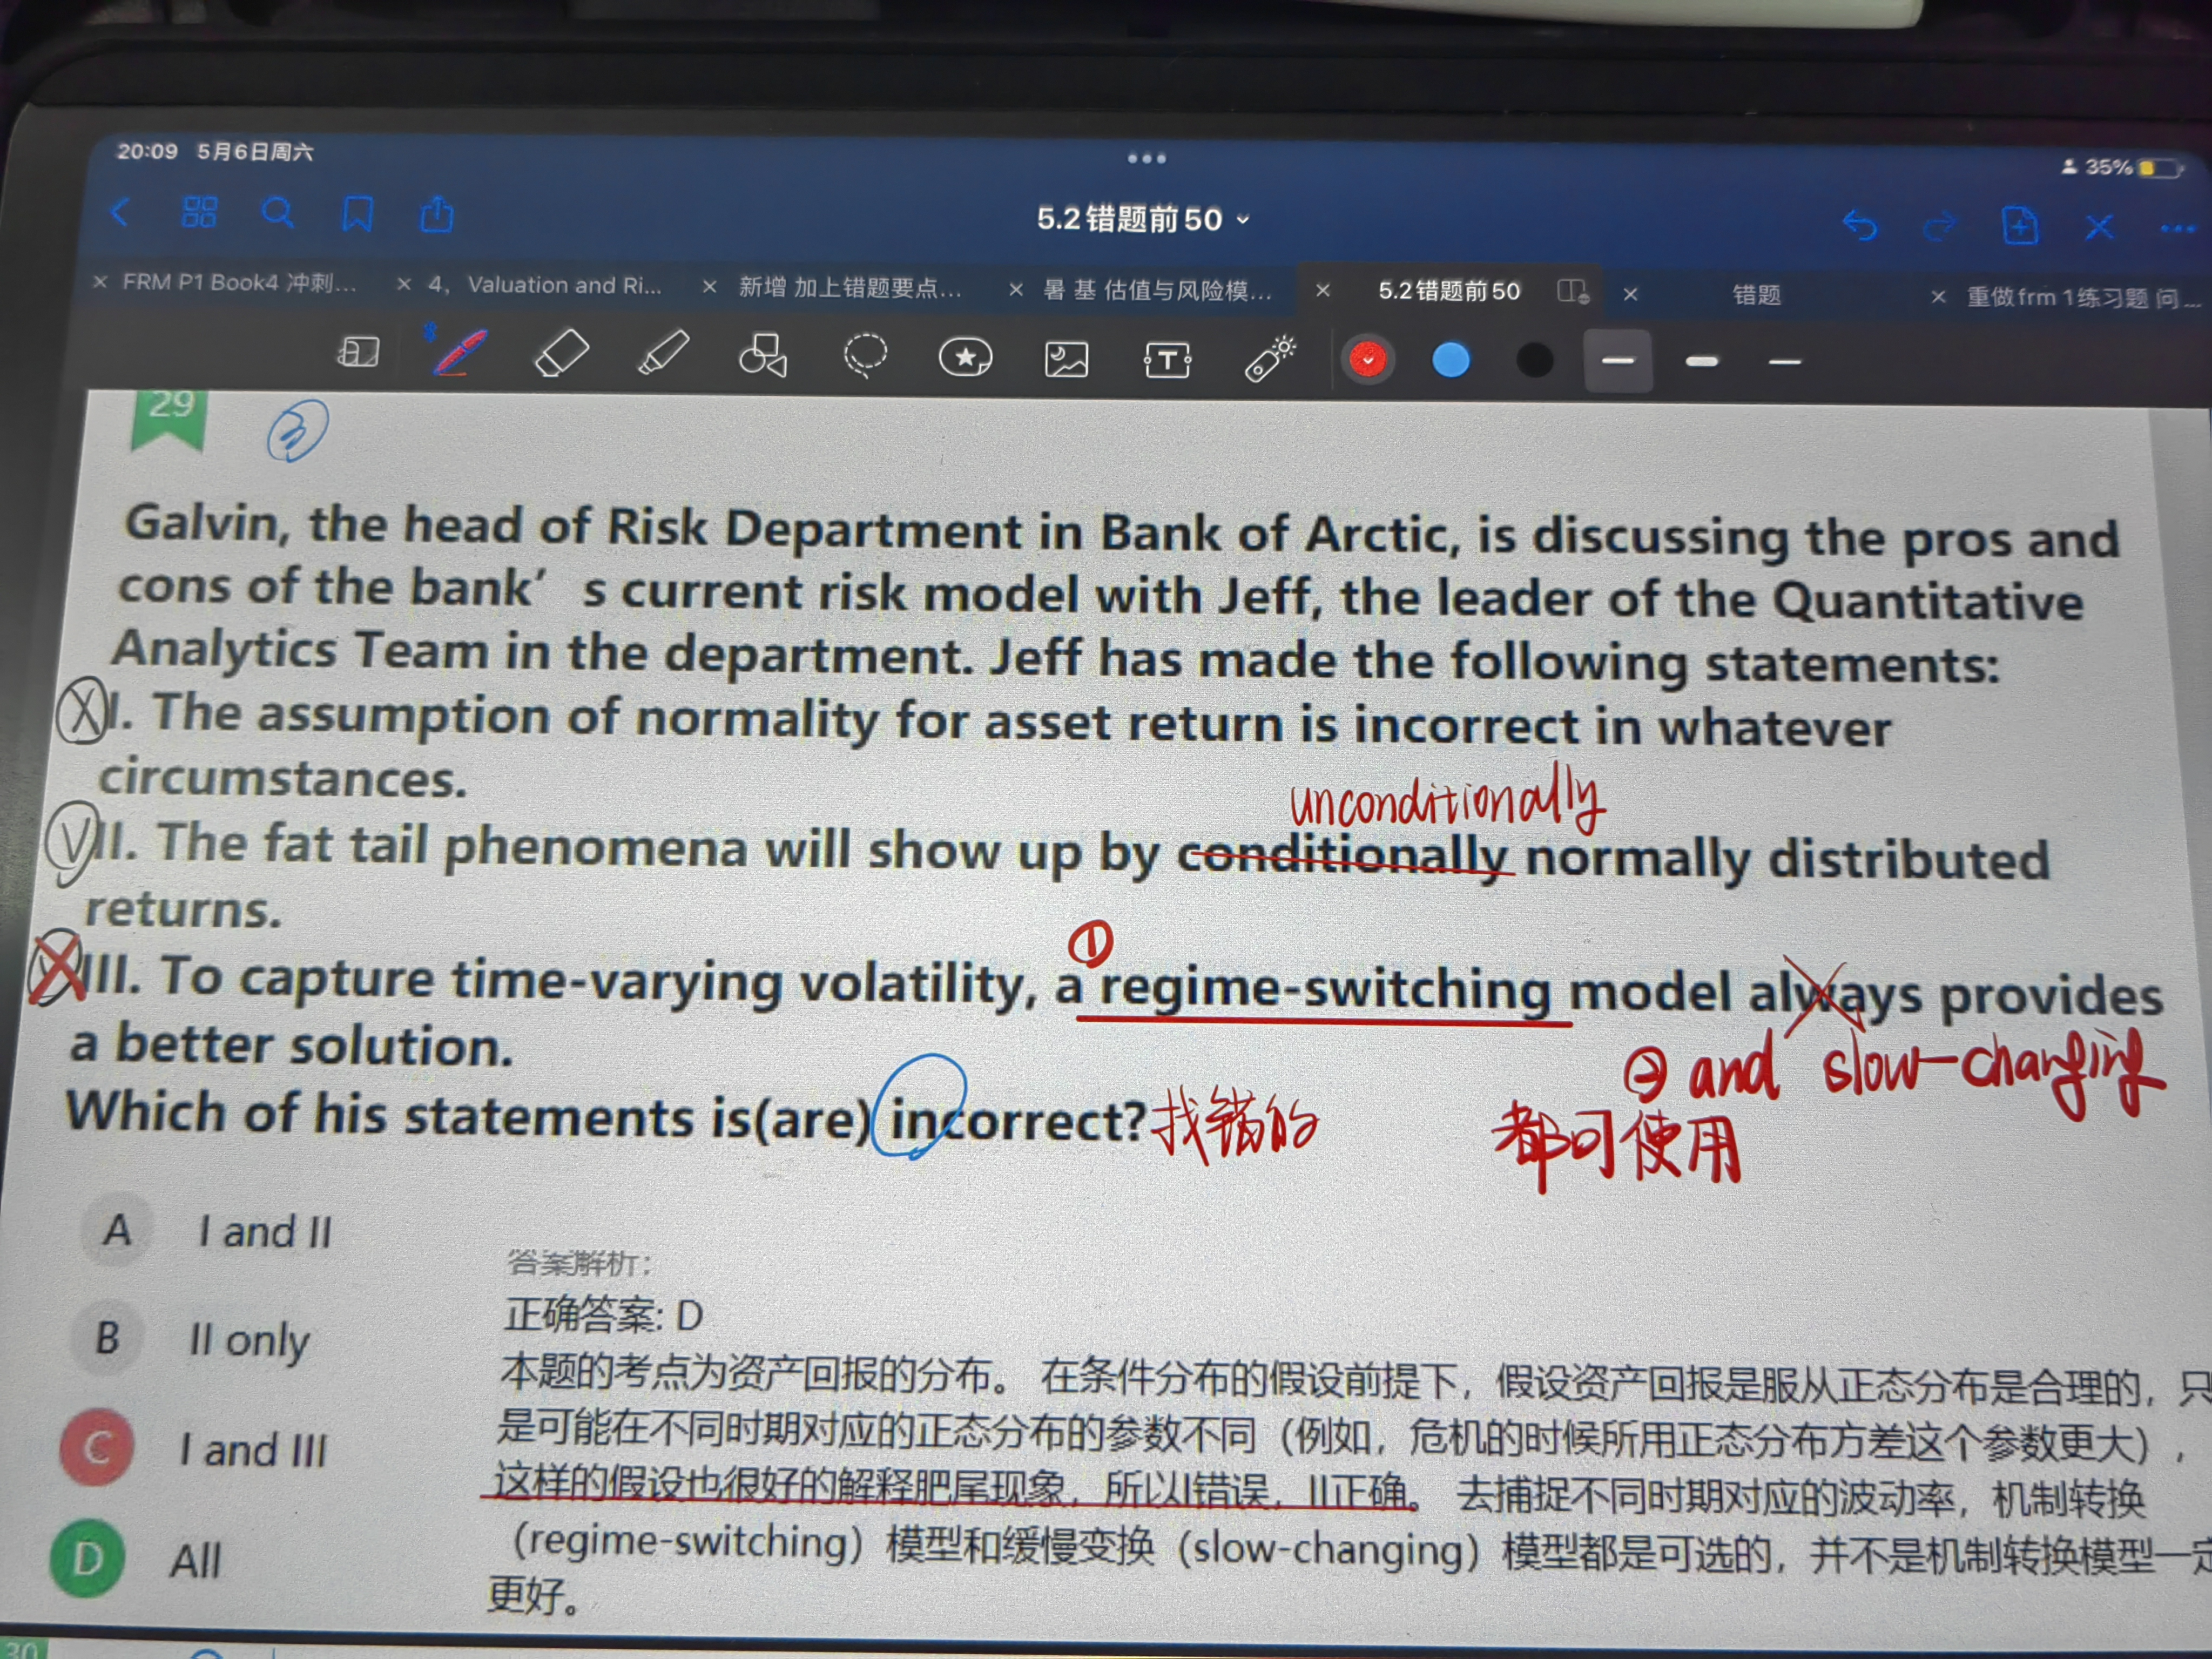The height and width of the screenshot is (1659, 2212).
Task: Select answer option A
Action: pyautogui.click(x=117, y=1230)
